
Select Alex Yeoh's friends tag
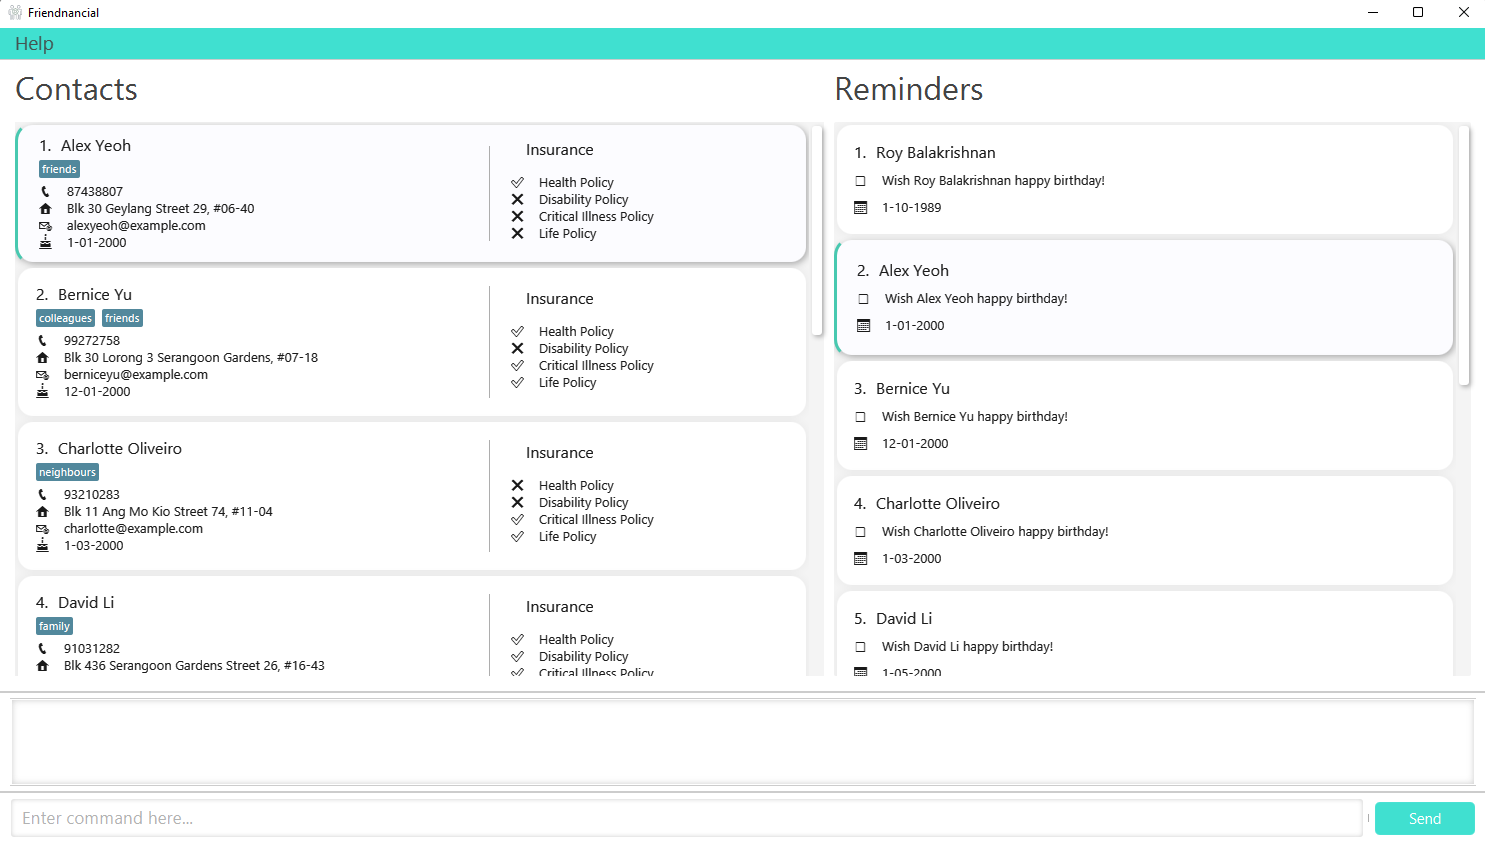coord(59,170)
